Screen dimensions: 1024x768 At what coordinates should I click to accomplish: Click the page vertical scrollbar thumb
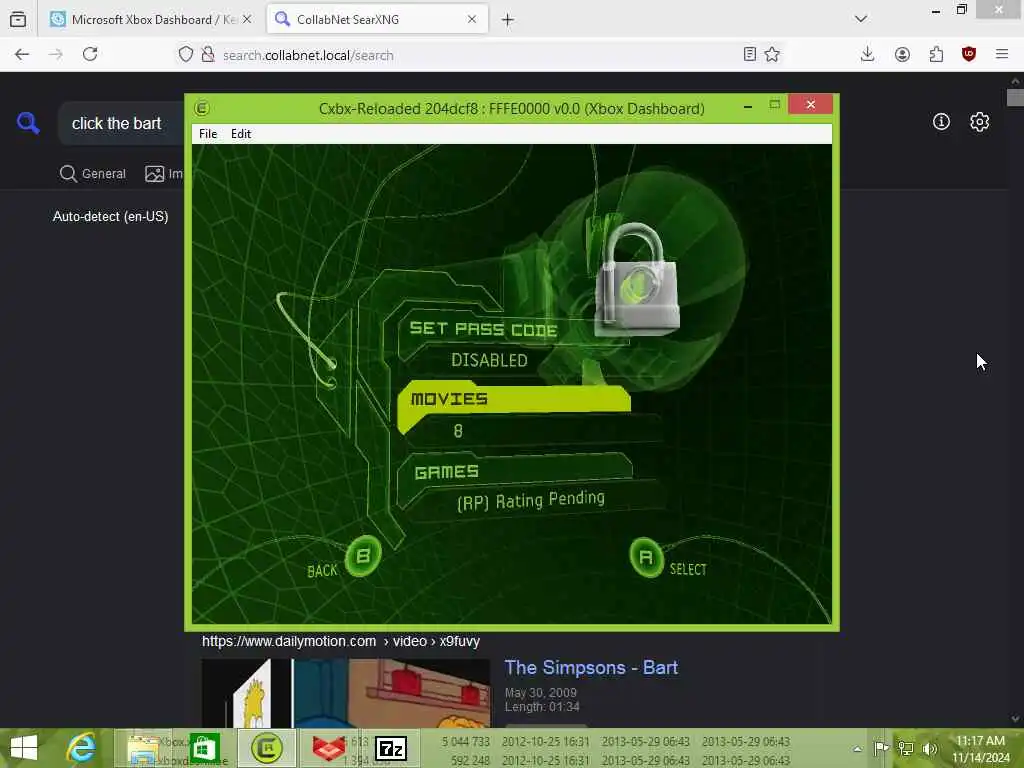click(1015, 98)
